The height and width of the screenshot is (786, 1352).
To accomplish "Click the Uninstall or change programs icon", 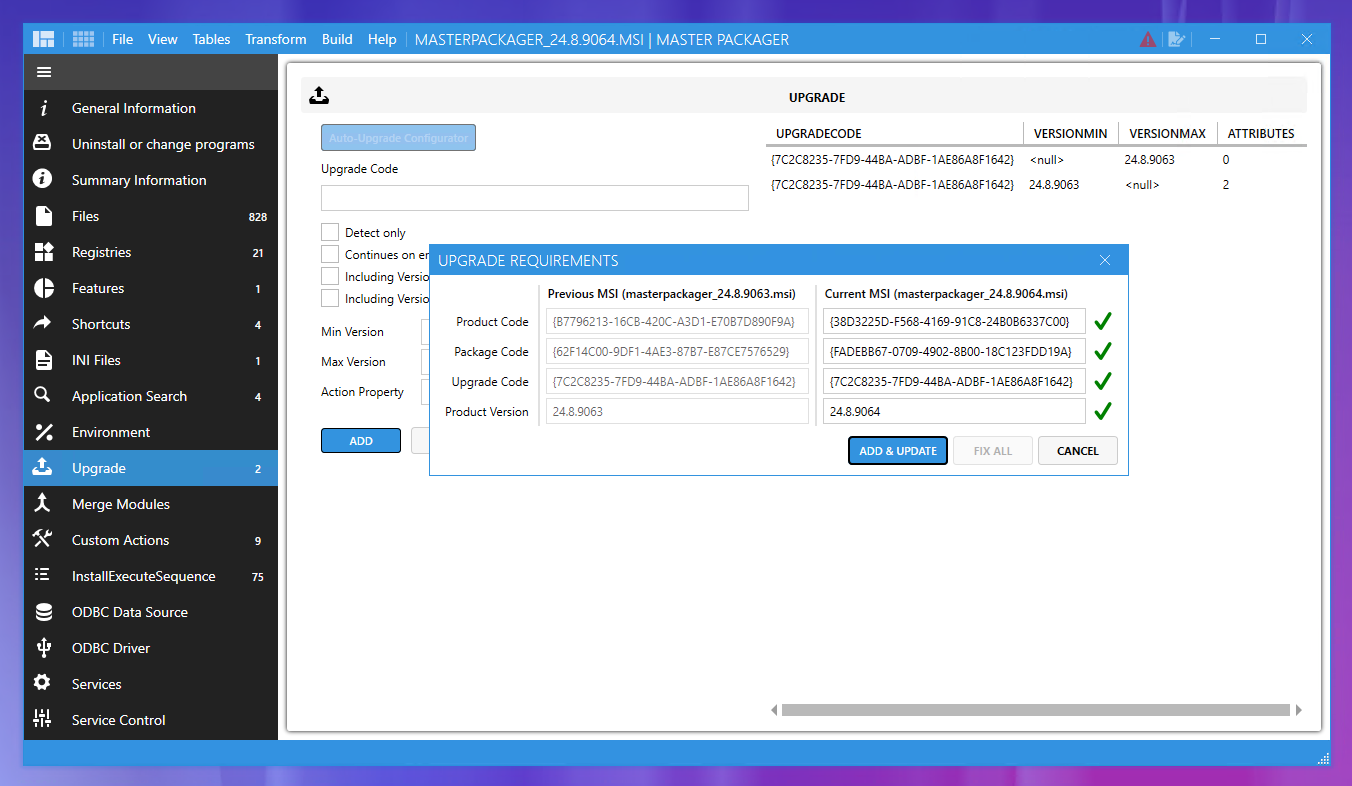I will (x=43, y=144).
